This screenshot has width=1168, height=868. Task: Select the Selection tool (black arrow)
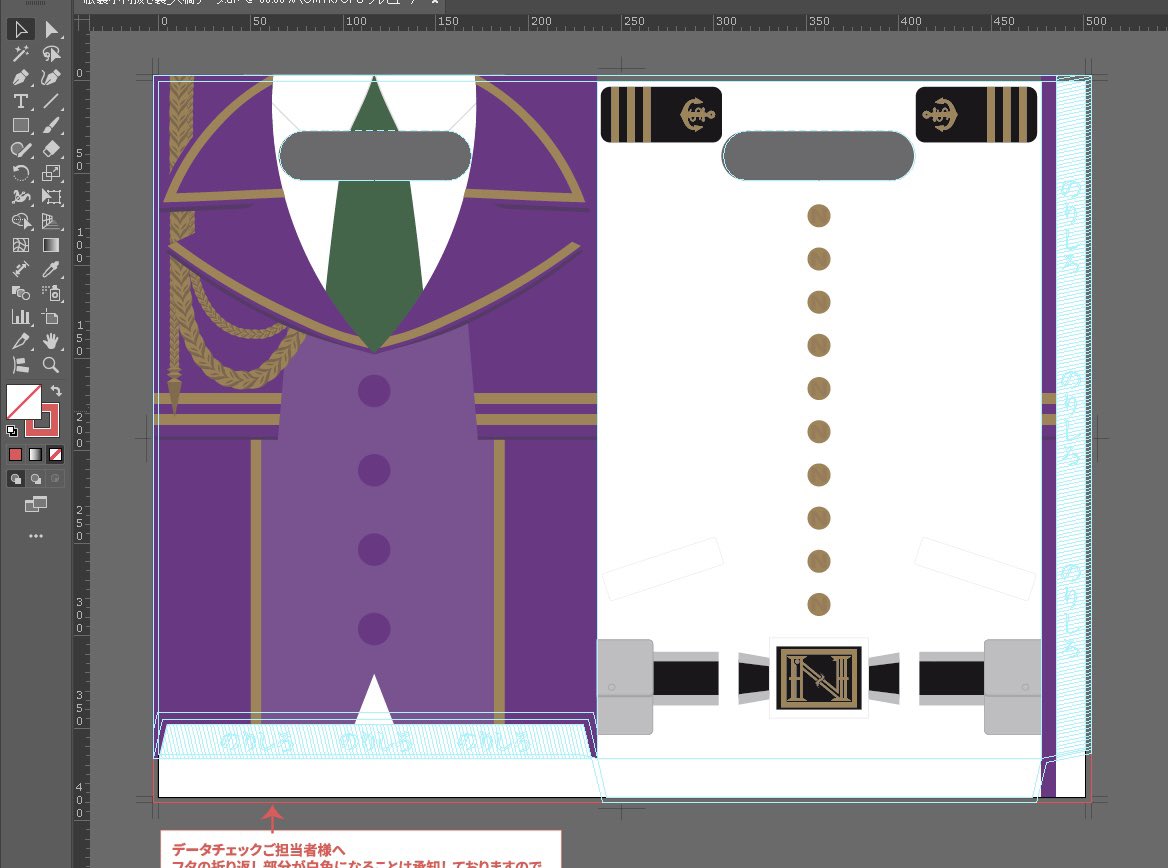[21, 30]
